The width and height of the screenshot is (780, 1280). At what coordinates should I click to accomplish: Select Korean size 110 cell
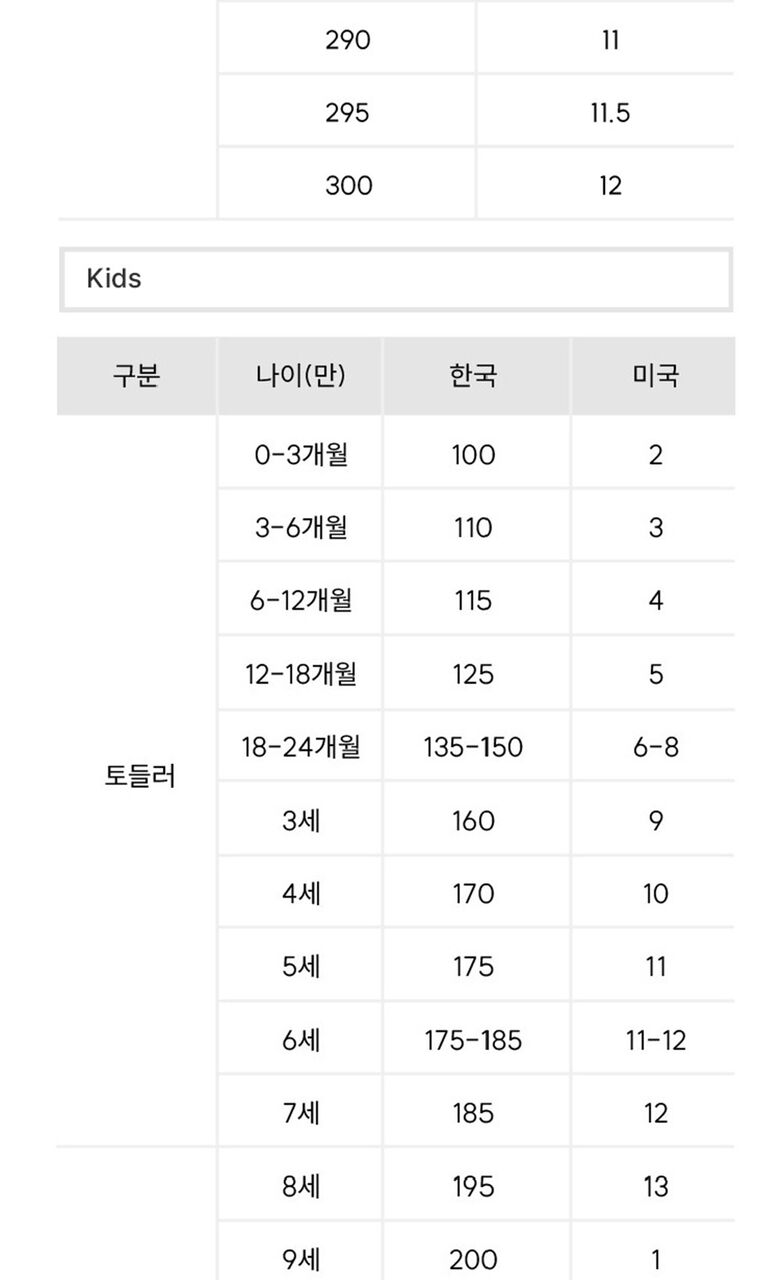point(473,528)
